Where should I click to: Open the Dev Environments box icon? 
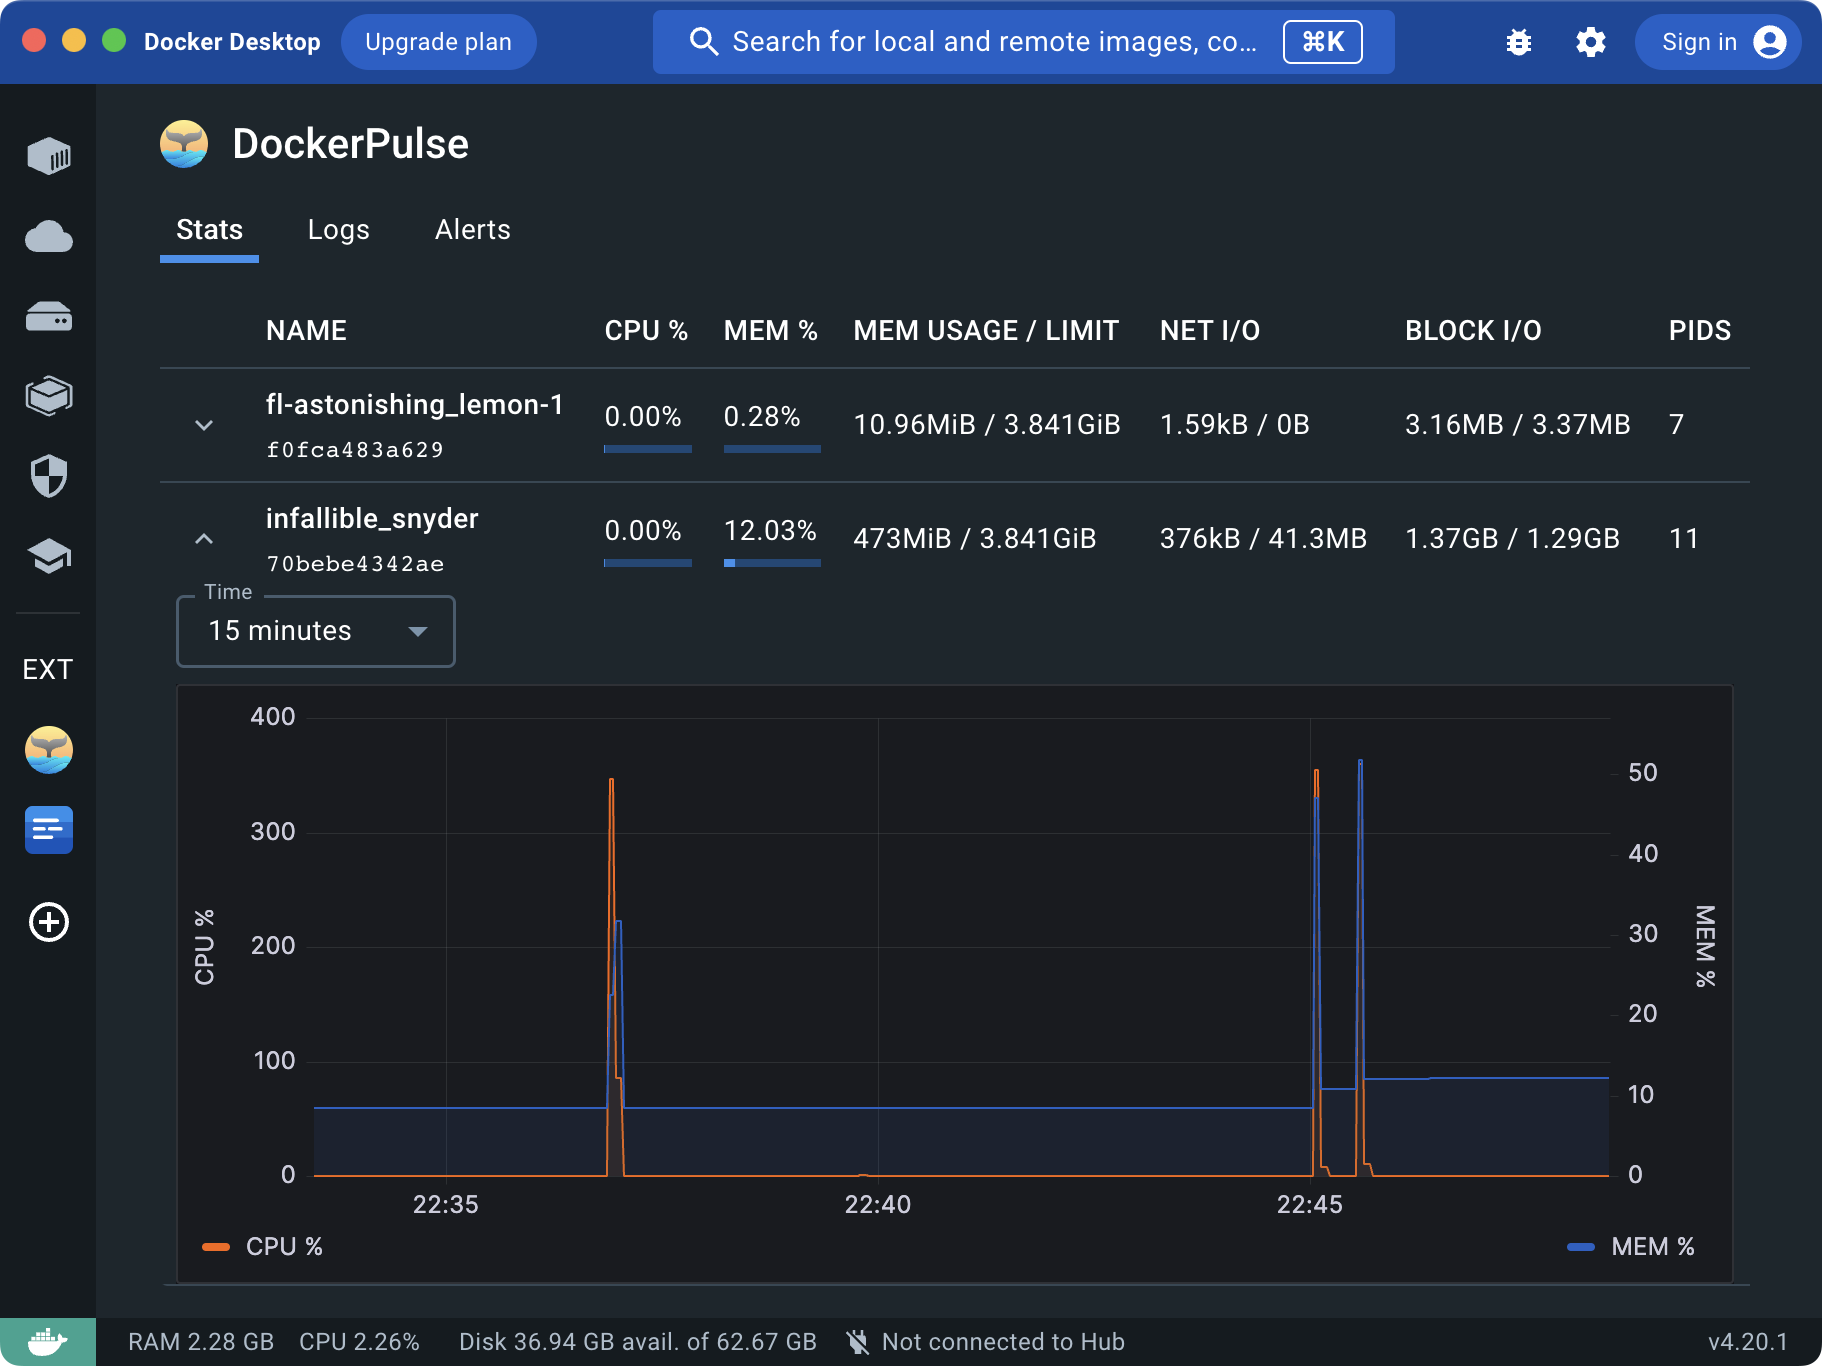(49, 396)
